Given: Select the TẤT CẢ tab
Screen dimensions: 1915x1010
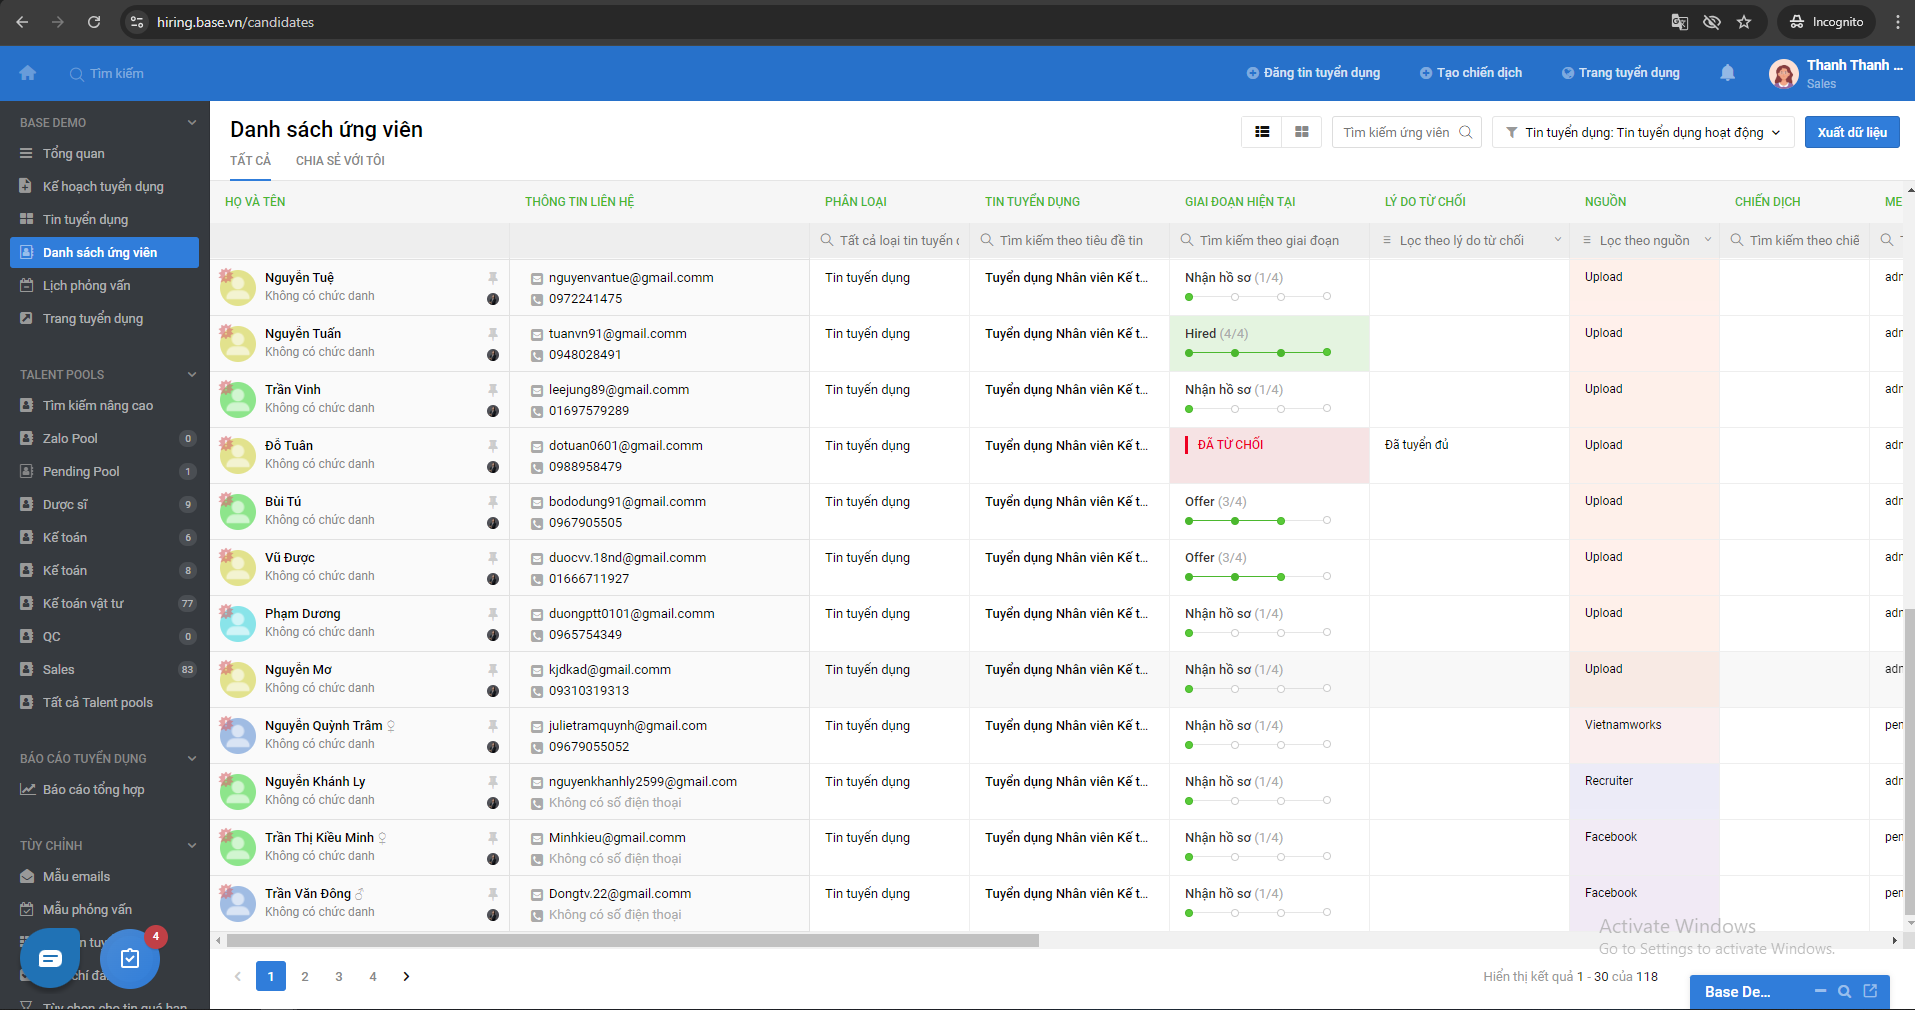Looking at the screenshot, I should click(250, 161).
